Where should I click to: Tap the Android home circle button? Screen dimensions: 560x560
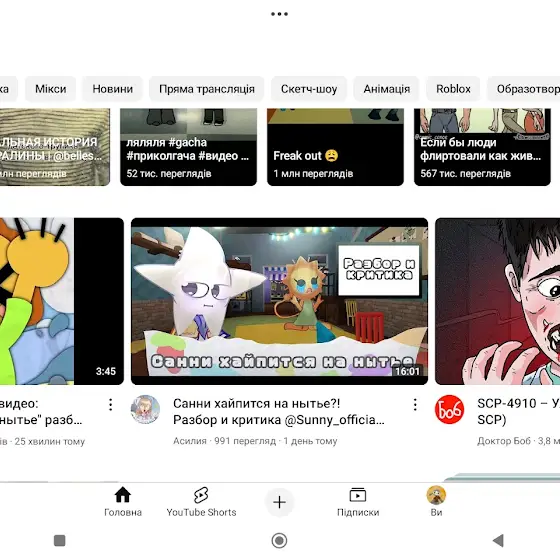click(x=279, y=540)
